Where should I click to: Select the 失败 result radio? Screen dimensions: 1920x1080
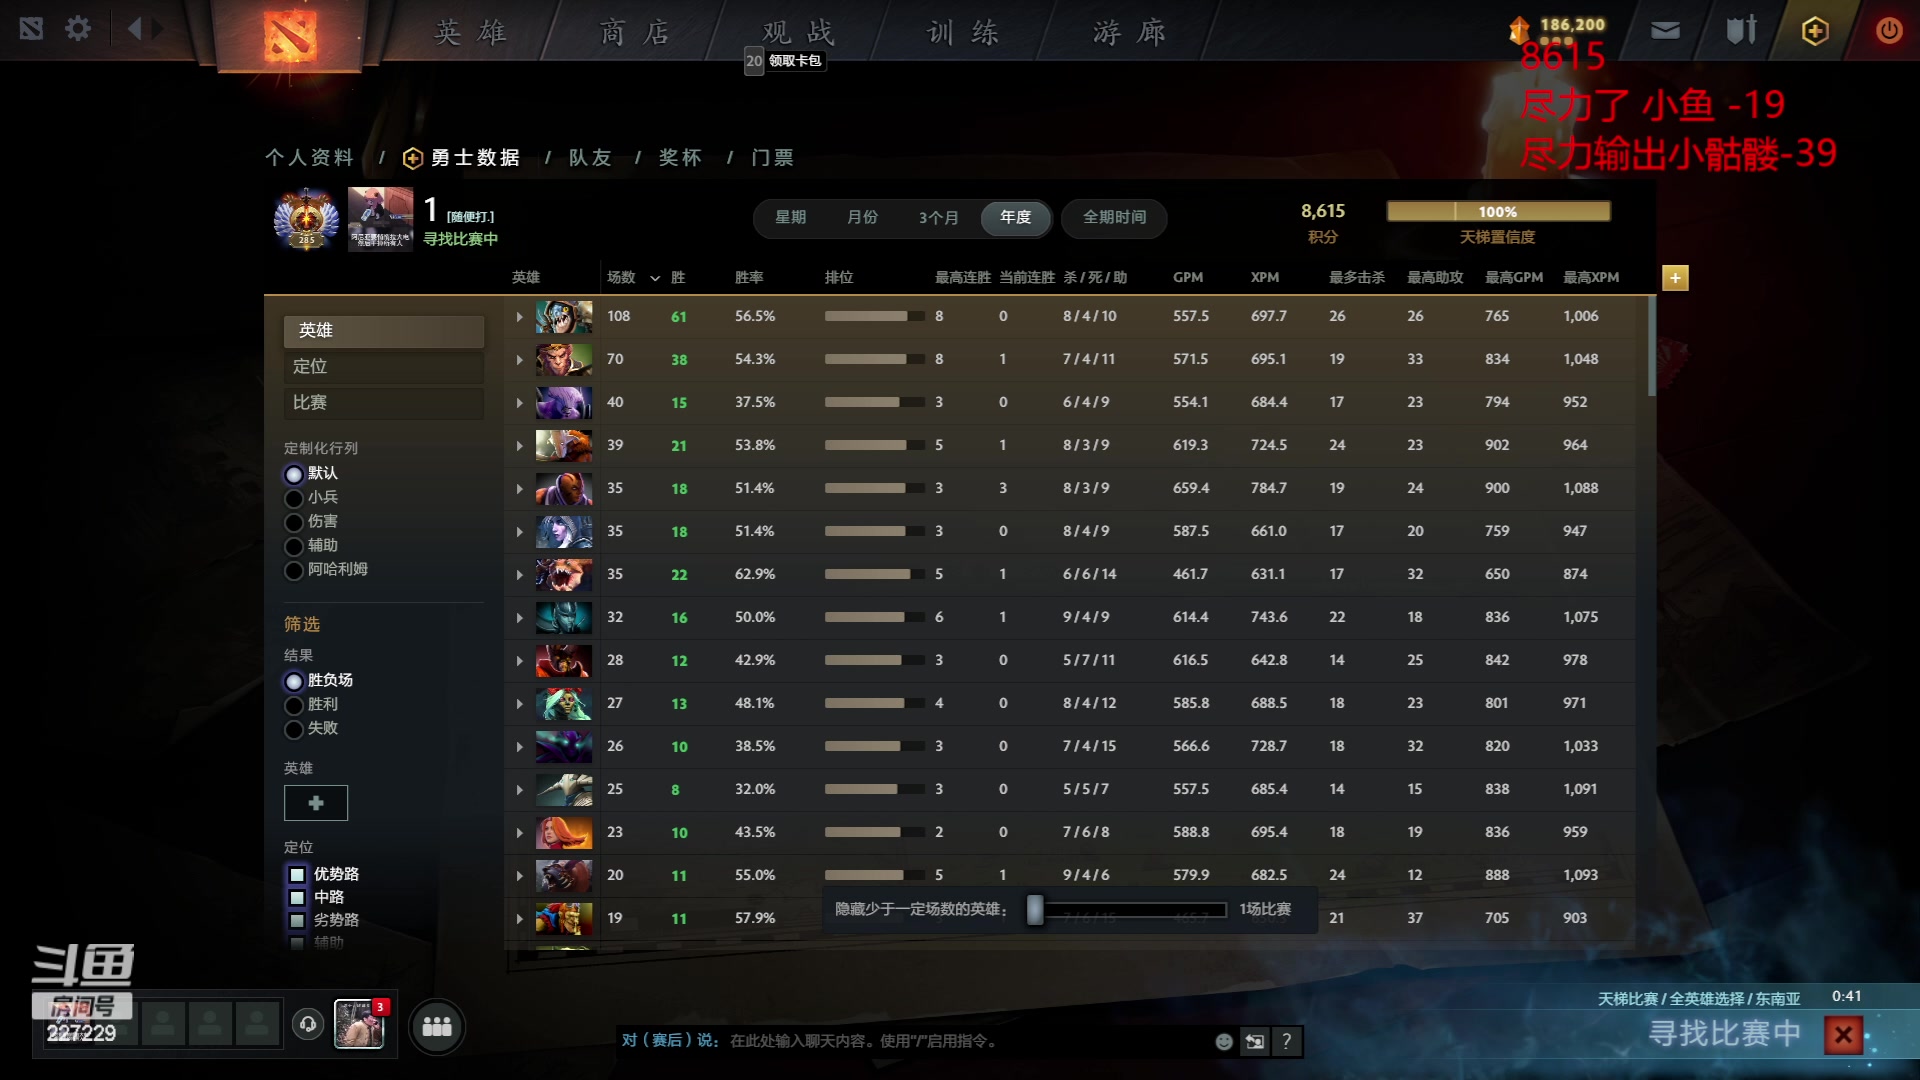point(294,729)
